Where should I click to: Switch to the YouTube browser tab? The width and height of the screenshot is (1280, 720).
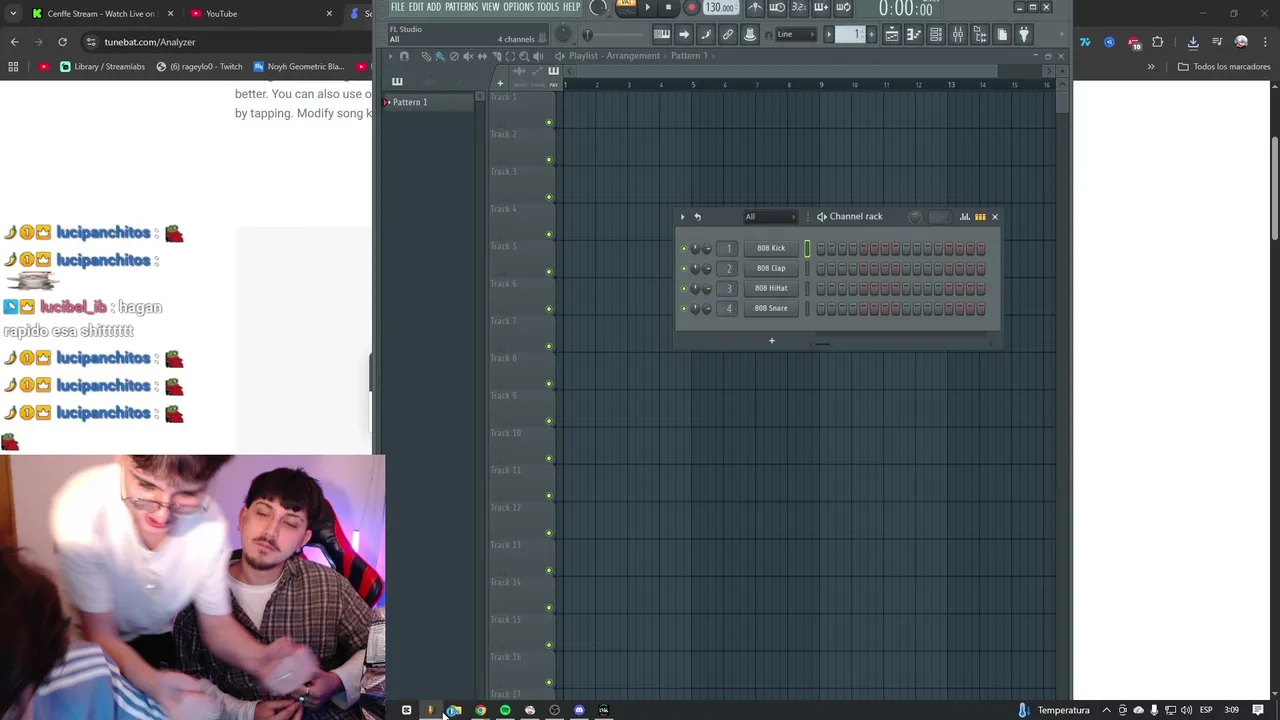tap(260, 13)
